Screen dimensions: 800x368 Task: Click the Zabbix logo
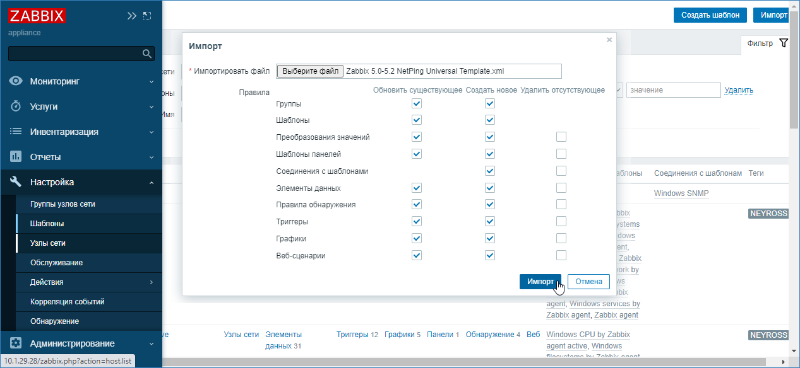click(37, 16)
